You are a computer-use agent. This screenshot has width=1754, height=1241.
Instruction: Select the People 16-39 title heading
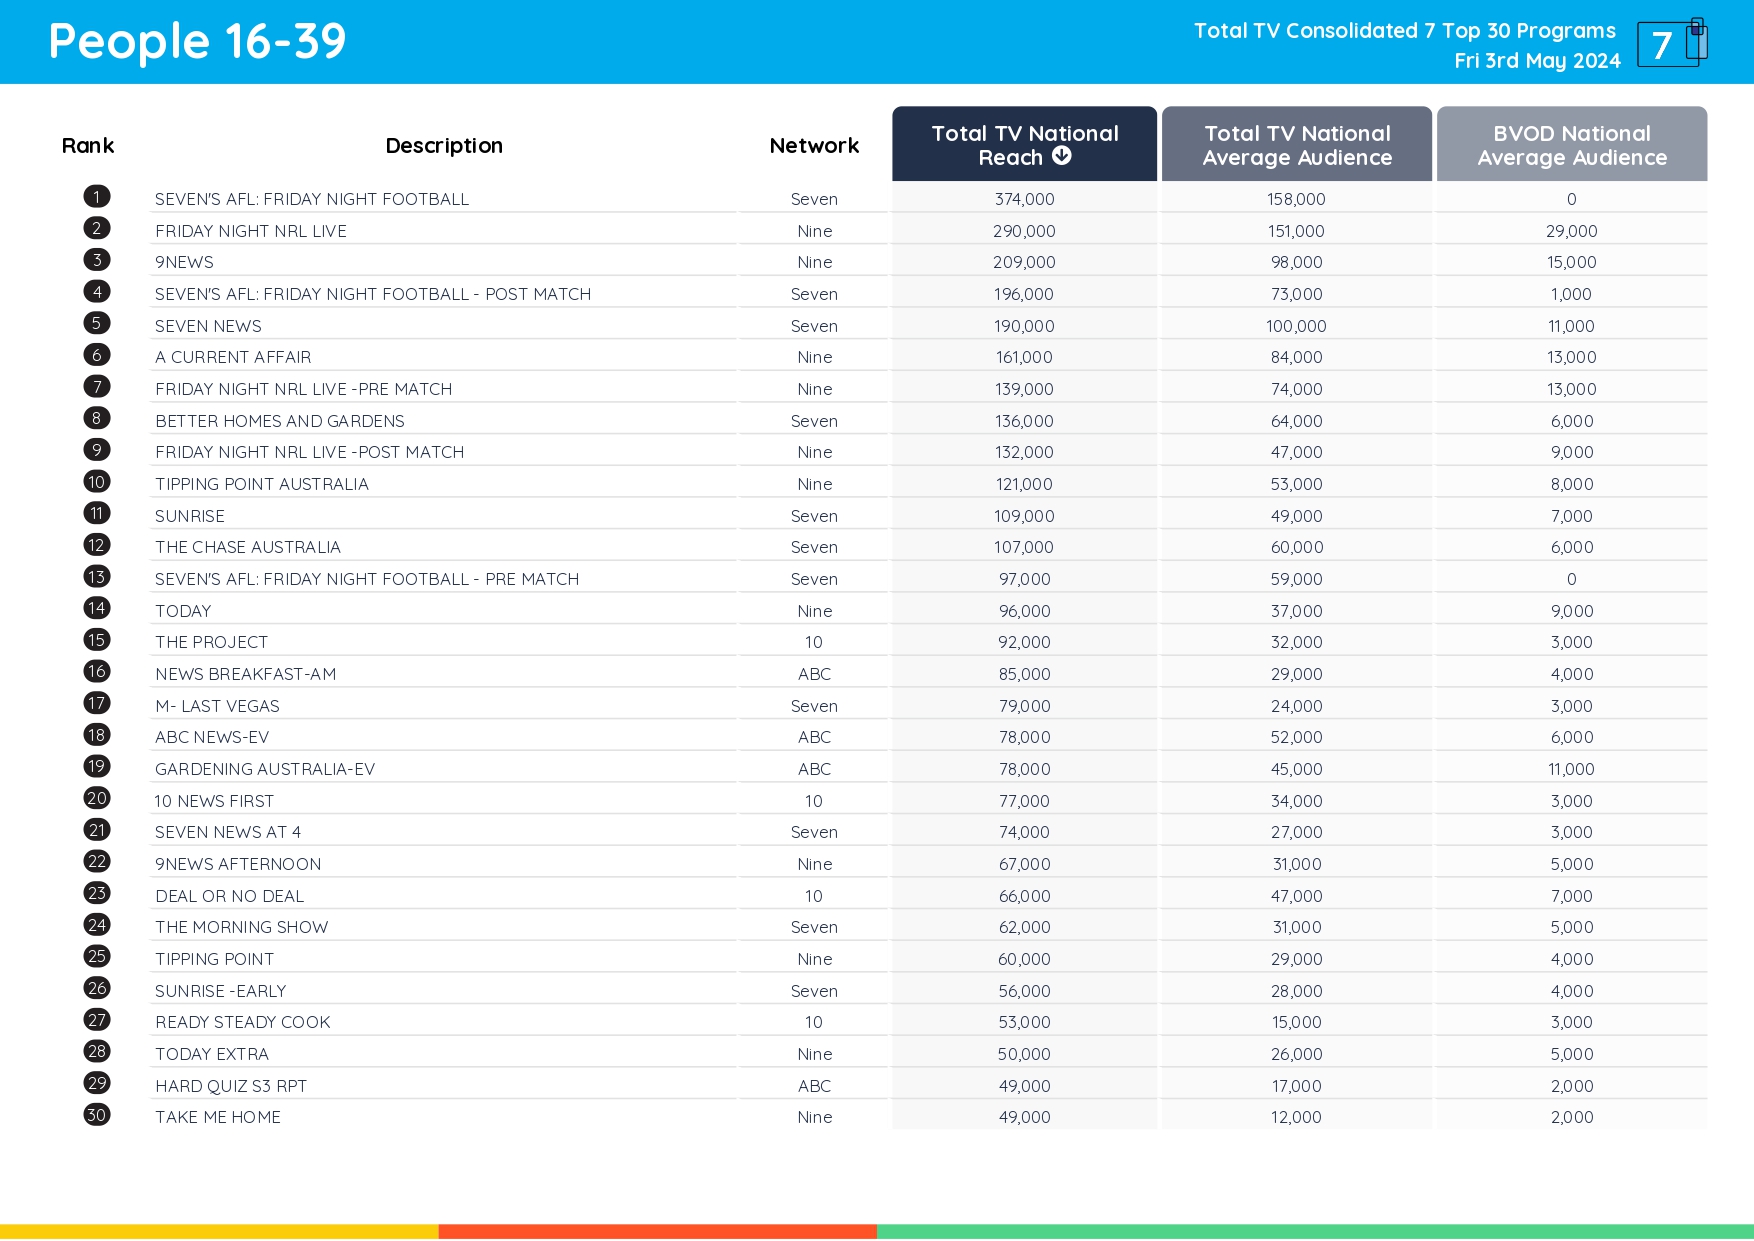pyautogui.click(x=197, y=41)
